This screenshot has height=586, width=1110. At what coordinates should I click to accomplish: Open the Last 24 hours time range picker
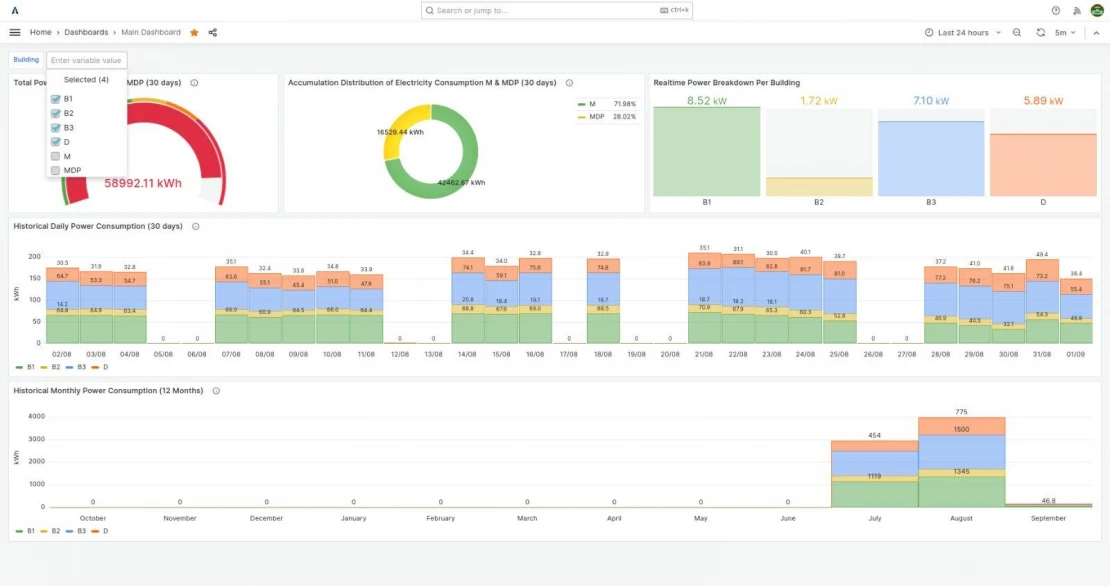click(963, 33)
